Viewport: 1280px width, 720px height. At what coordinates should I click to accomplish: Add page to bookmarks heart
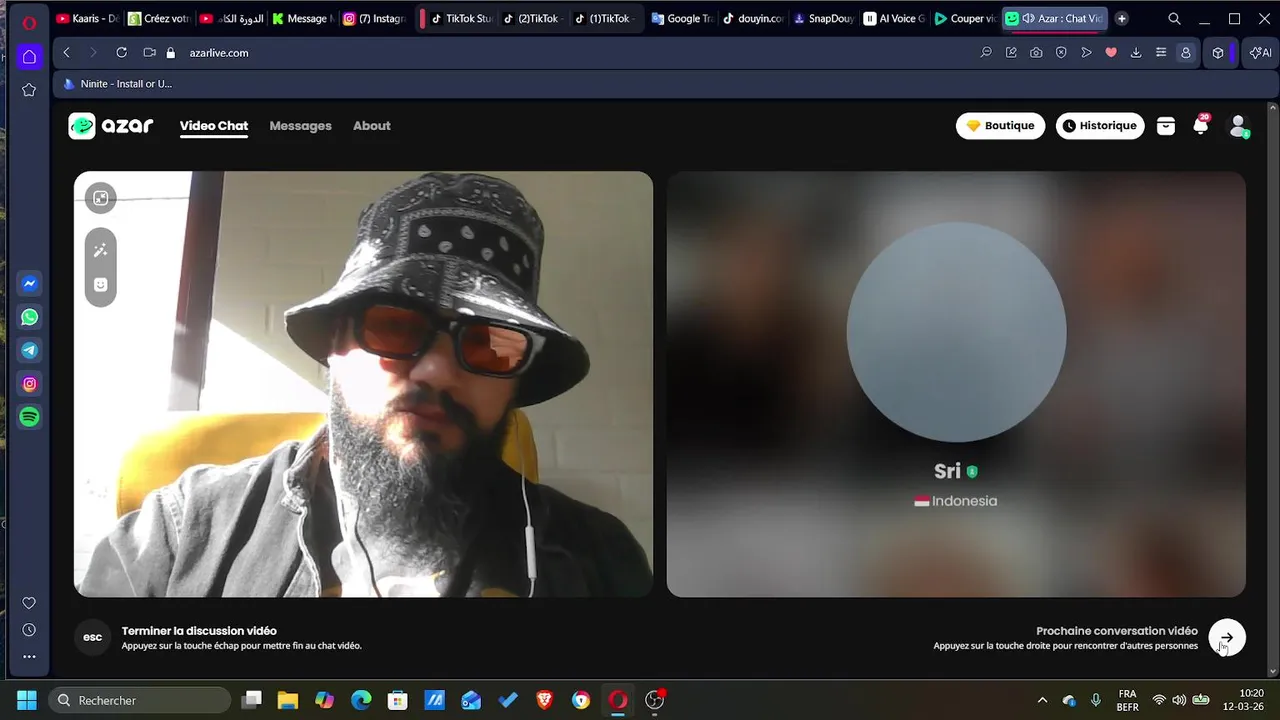click(1111, 53)
